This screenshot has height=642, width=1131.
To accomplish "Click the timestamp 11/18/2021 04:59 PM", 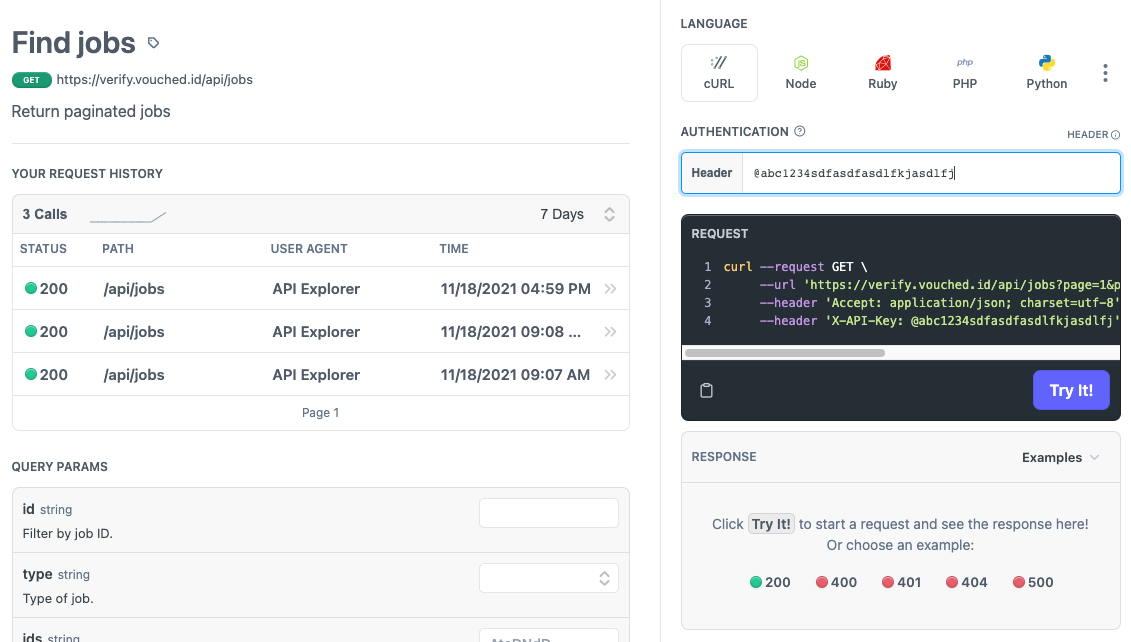I will (x=516, y=289).
